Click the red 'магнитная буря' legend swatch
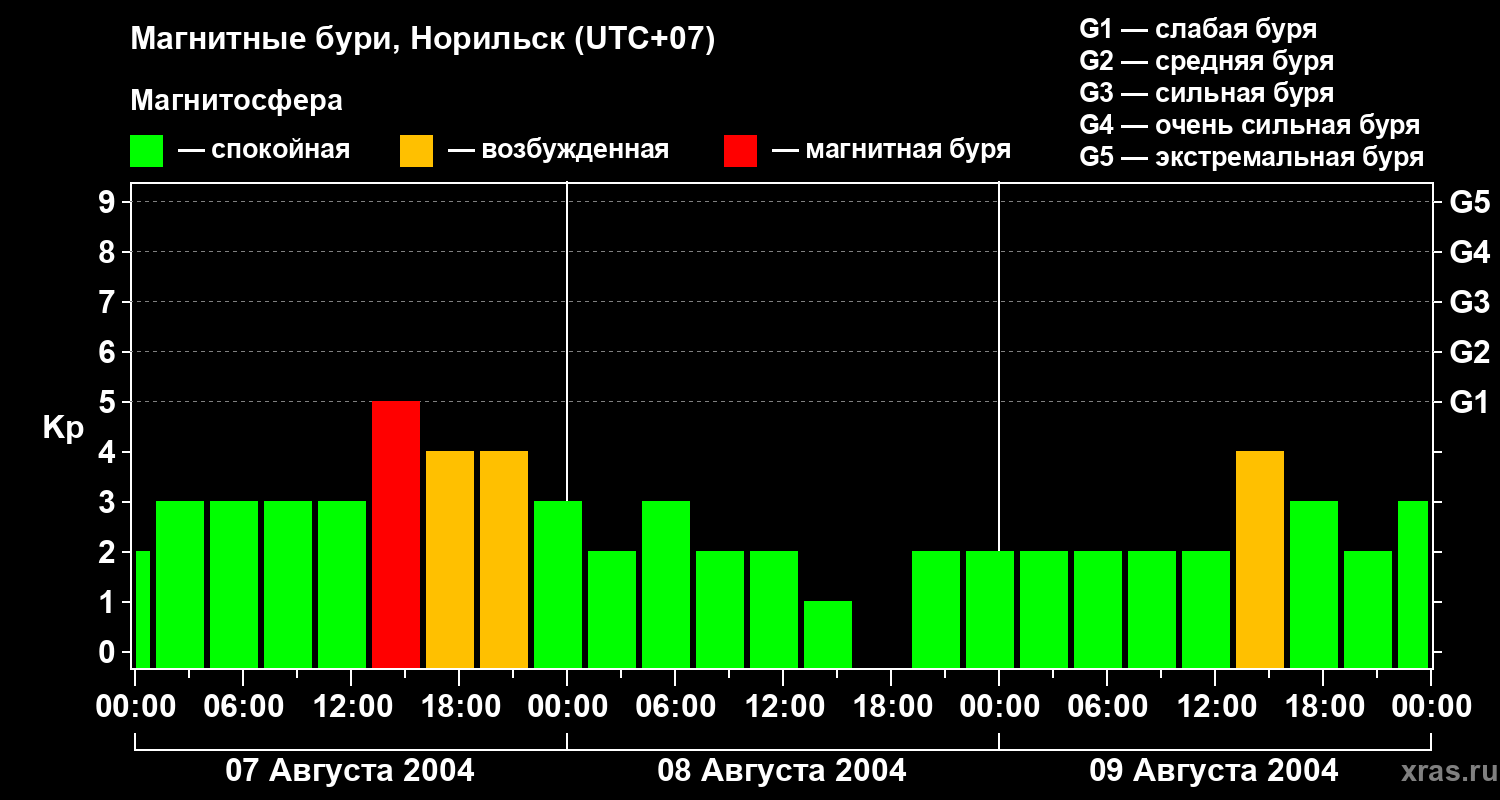This screenshot has width=1500, height=800. (740, 151)
